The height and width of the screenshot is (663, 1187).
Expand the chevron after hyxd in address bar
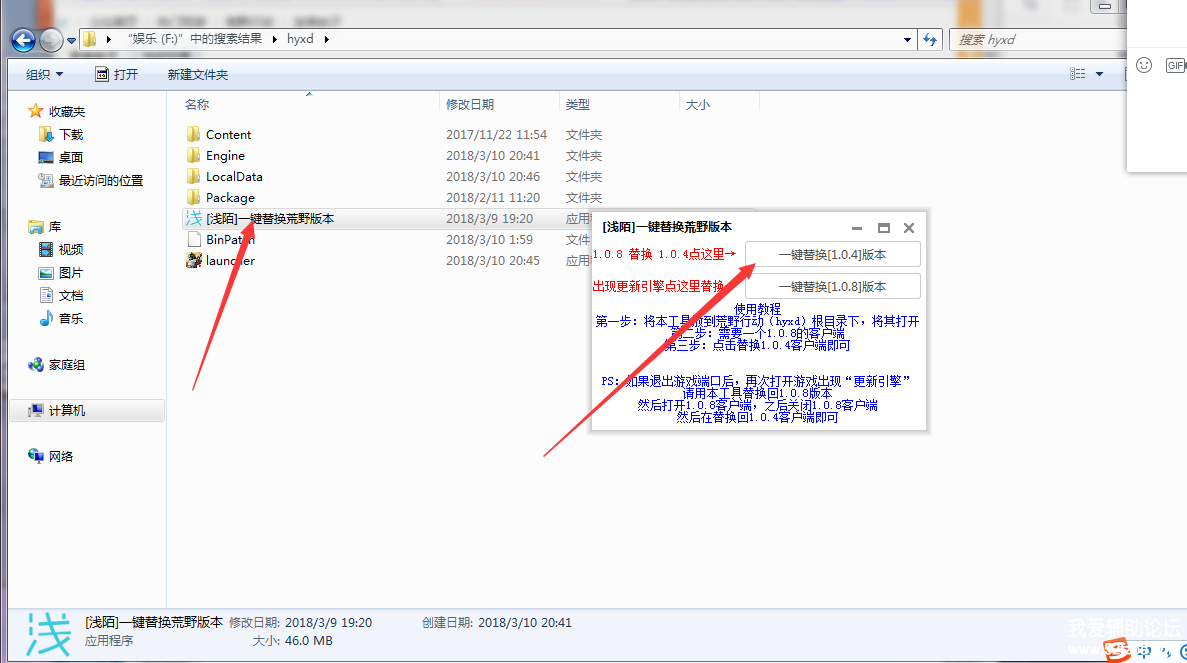click(x=326, y=39)
